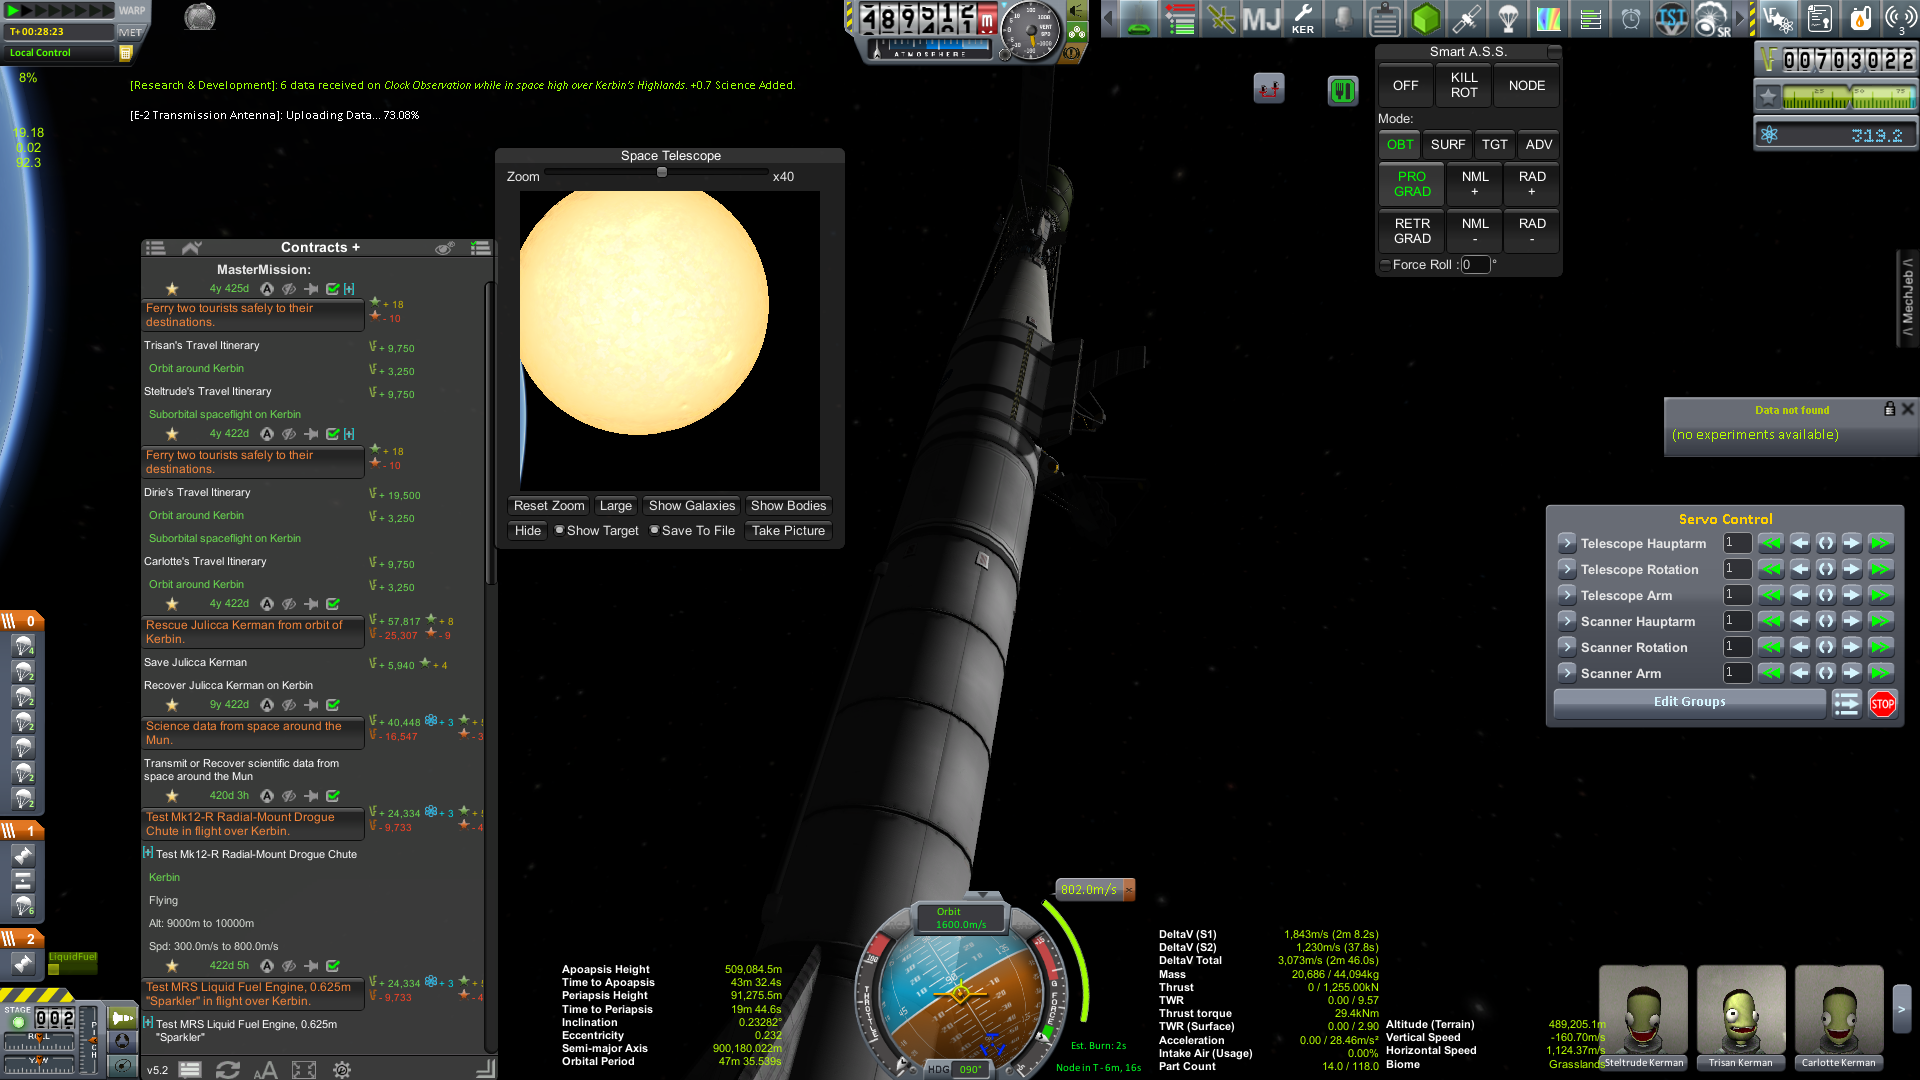The width and height of the screenshot is (1920, 1080).
Task: Expand the Test Mk12-R Radial-Mount Drogue Chute parameter
Action: tap(148, 853)
